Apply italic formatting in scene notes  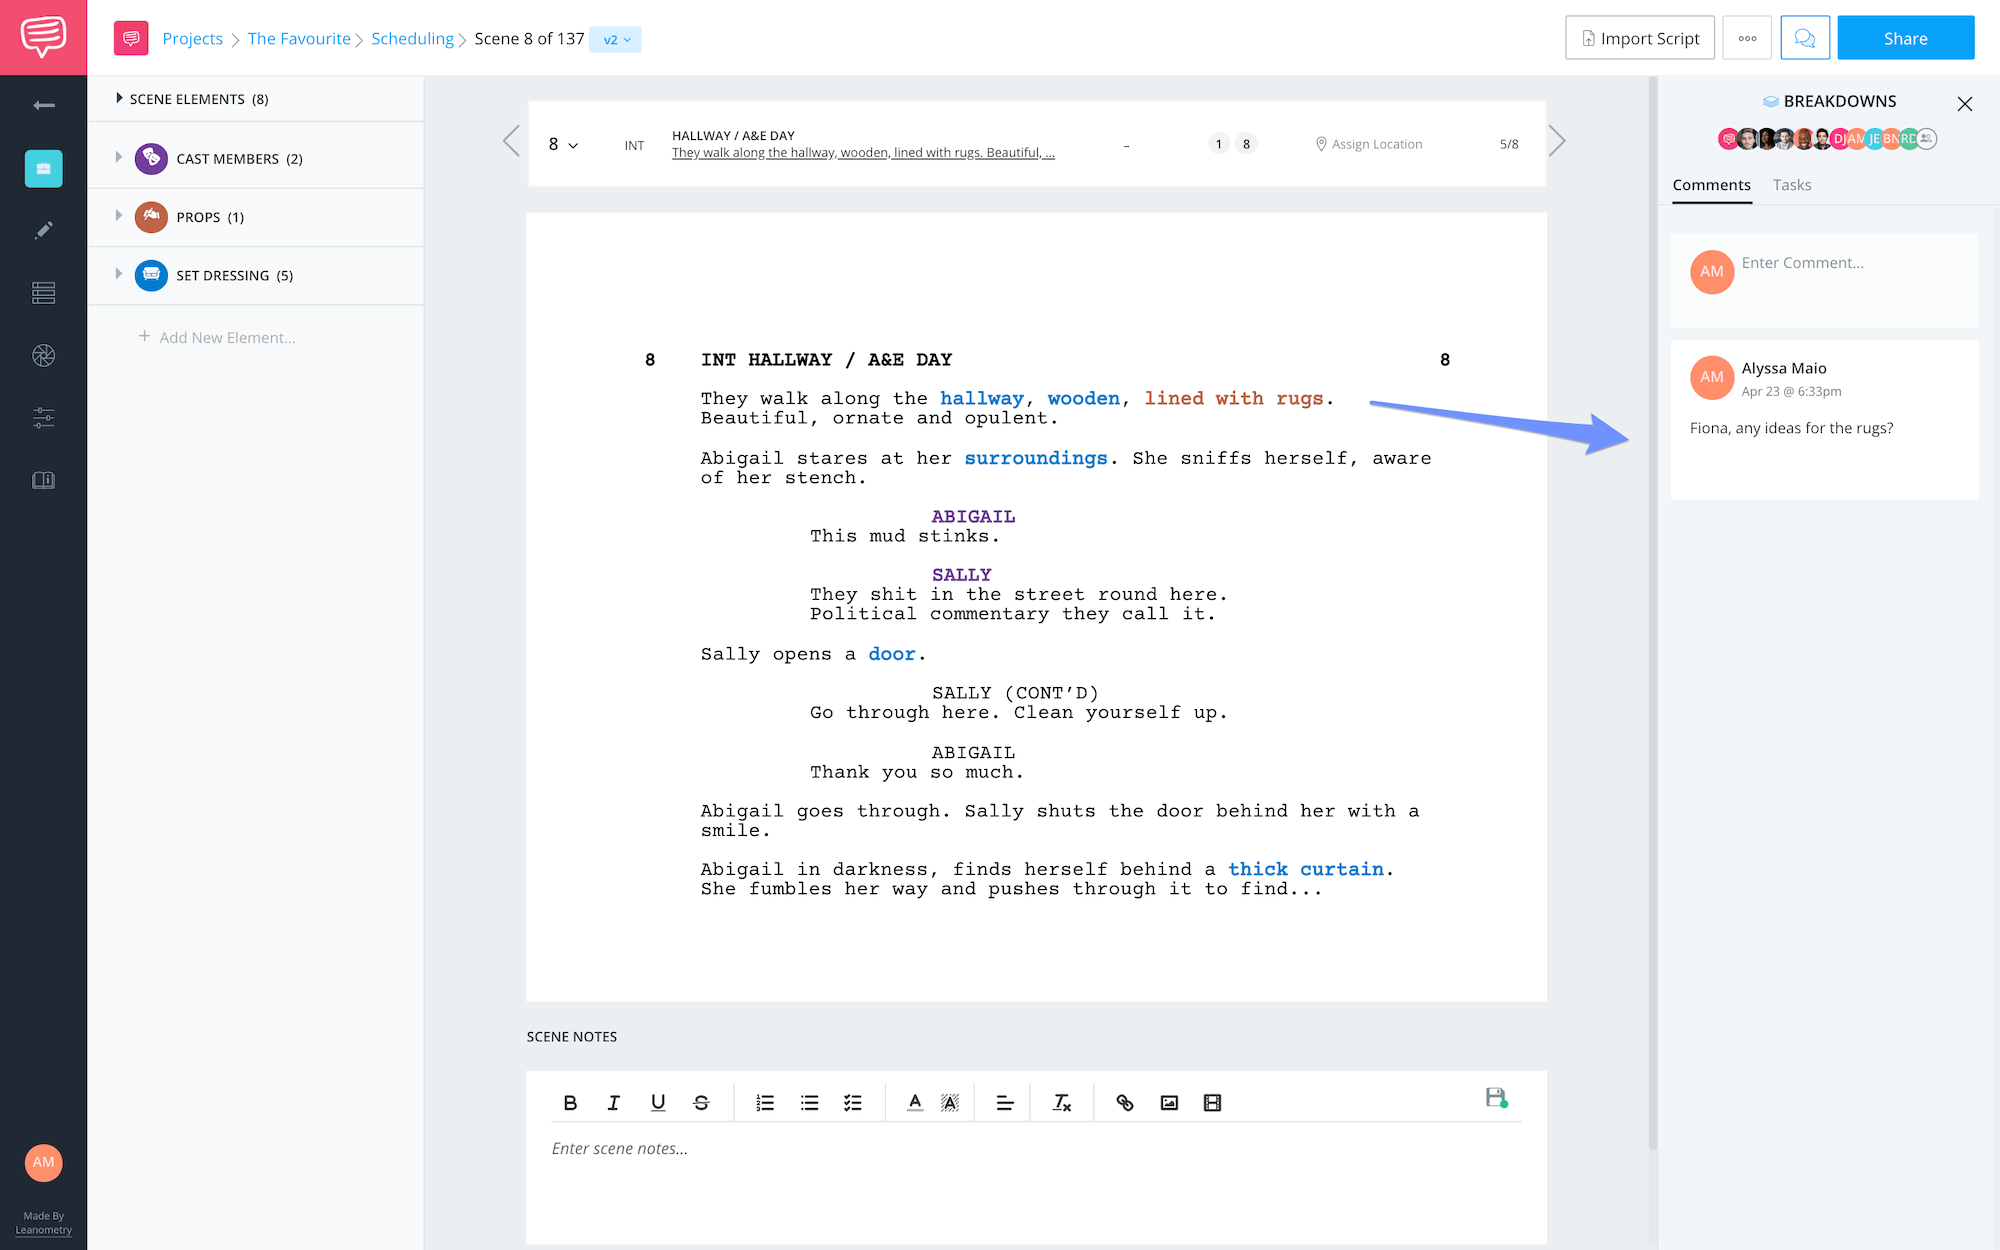(x=614, y=1102)
